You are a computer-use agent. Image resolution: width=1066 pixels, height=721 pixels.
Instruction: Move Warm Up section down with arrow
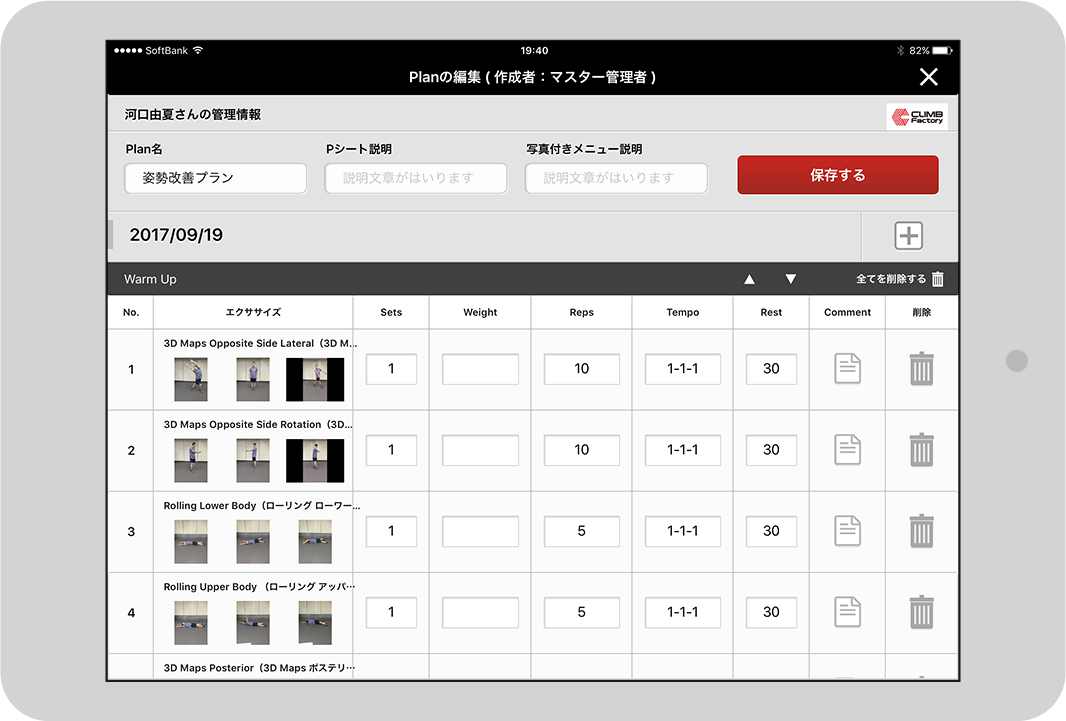tap(790, 280)
